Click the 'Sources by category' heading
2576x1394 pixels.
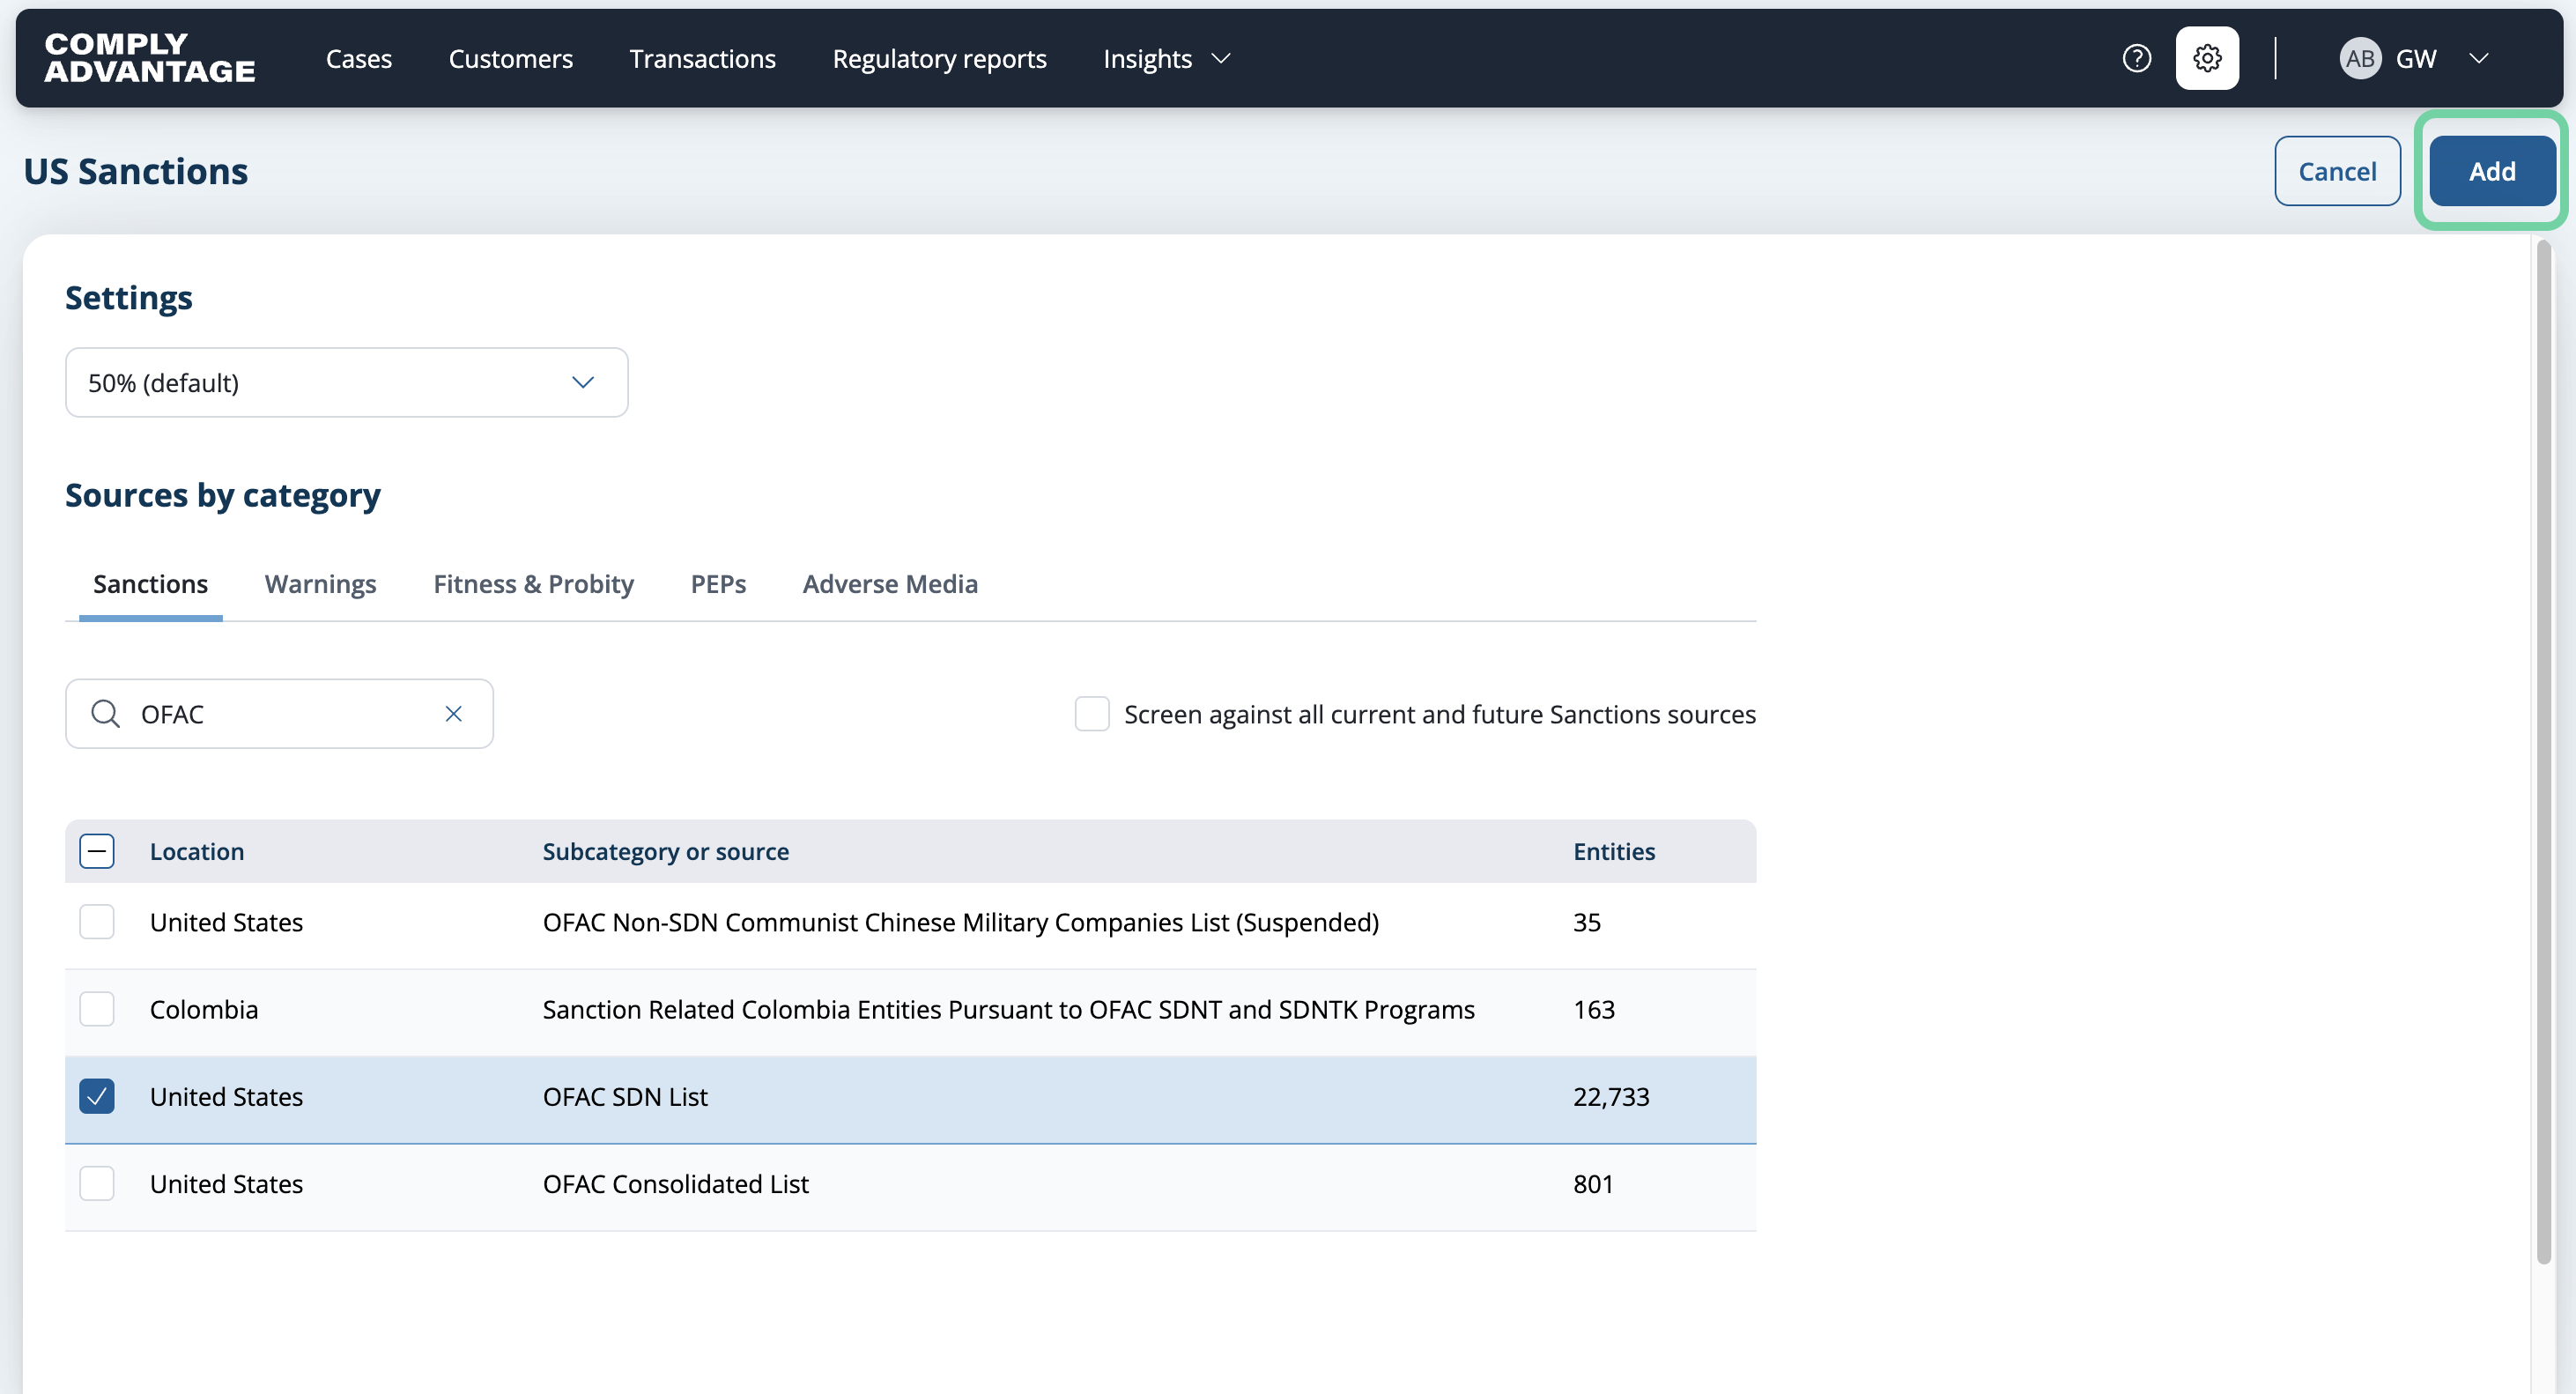pyautogui.click(x=223, y=496)
